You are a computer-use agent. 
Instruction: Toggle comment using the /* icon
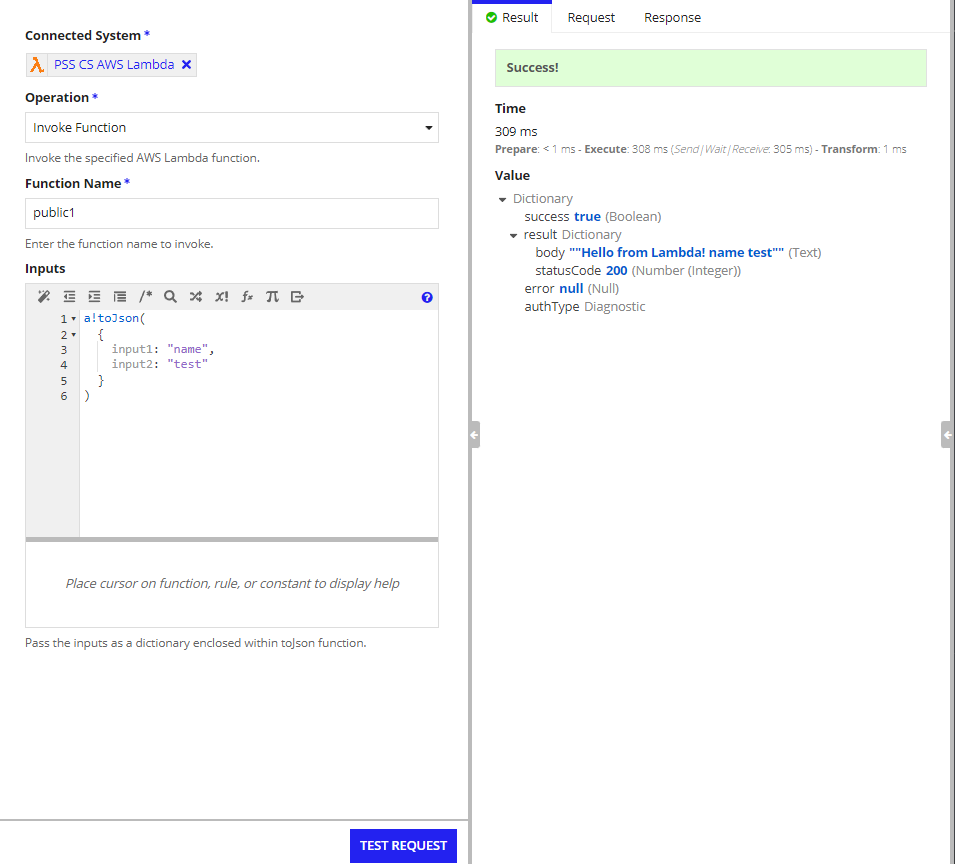click(145, 297)
